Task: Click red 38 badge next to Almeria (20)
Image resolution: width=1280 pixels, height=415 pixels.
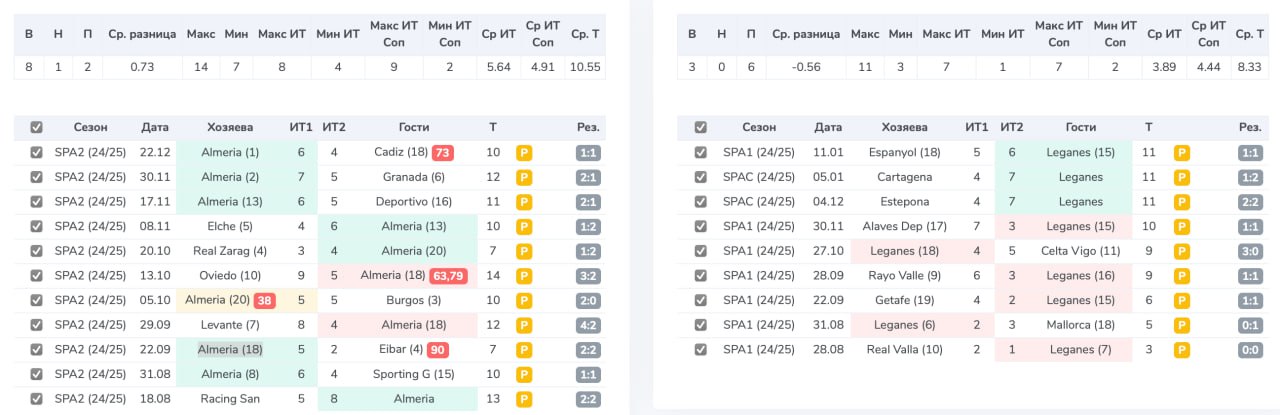Action: 265,300
